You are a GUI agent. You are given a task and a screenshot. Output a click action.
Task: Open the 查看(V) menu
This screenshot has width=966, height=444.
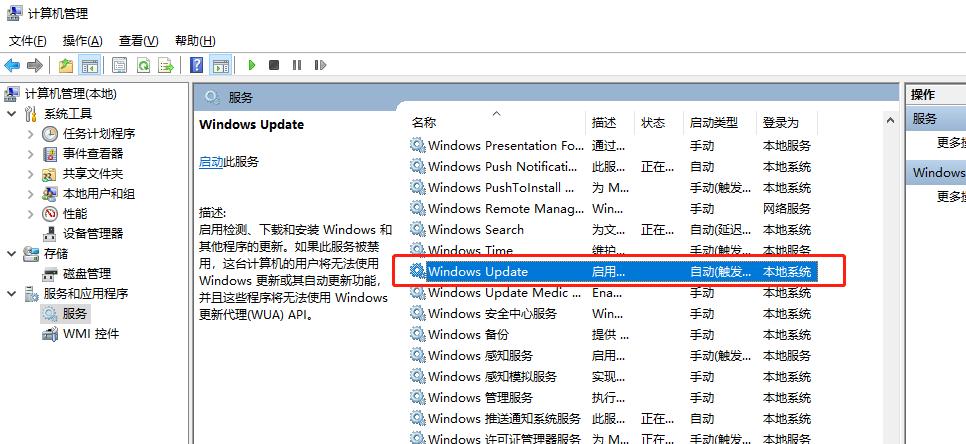pyautogui.click(x=139, y=41)
